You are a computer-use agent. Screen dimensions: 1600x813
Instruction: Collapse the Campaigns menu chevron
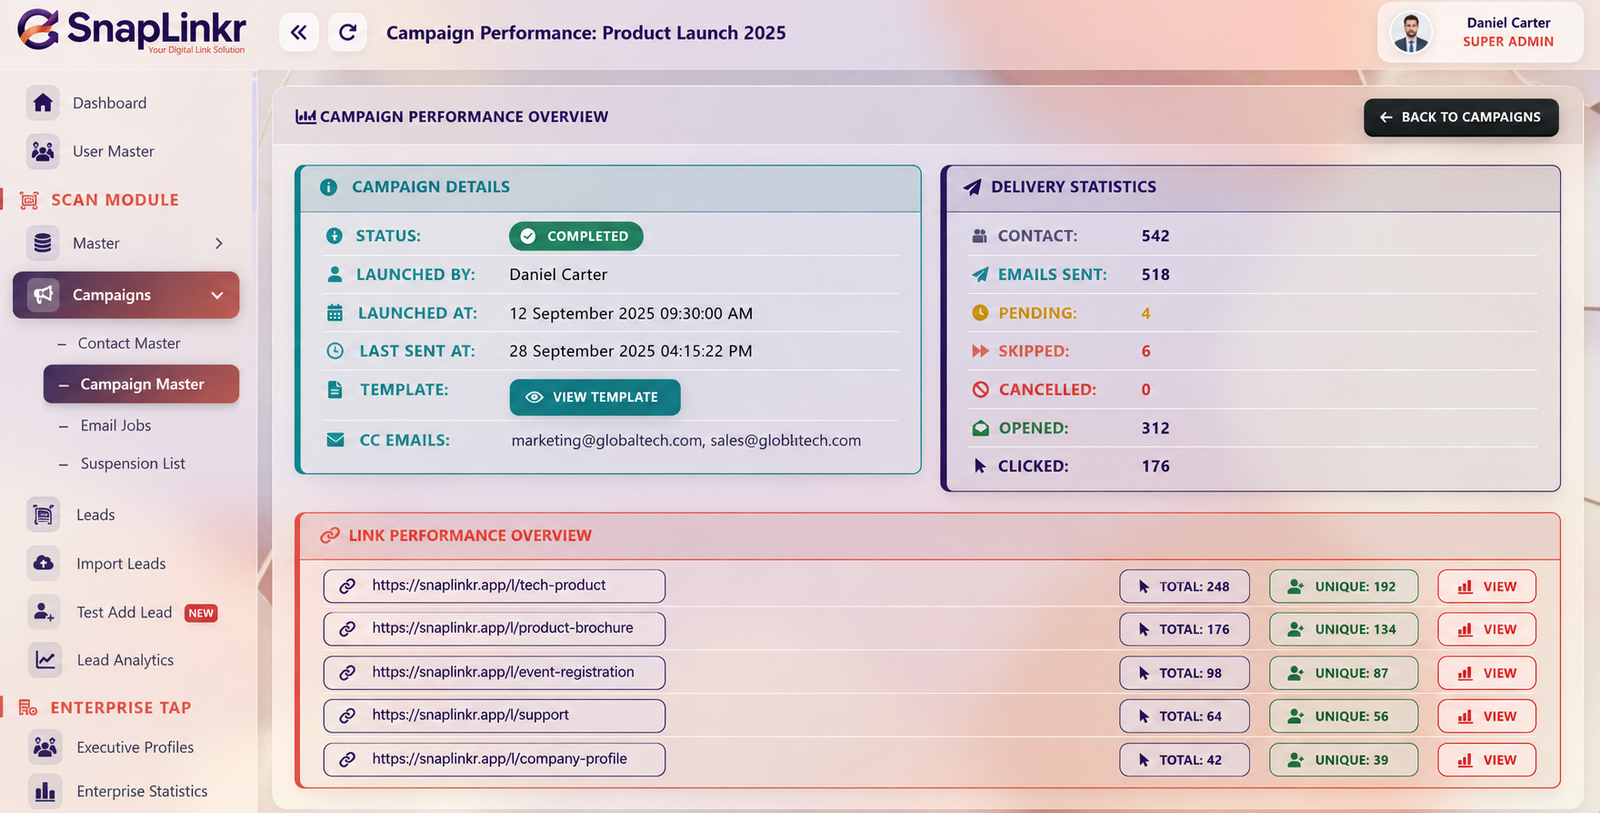point(217,295)
